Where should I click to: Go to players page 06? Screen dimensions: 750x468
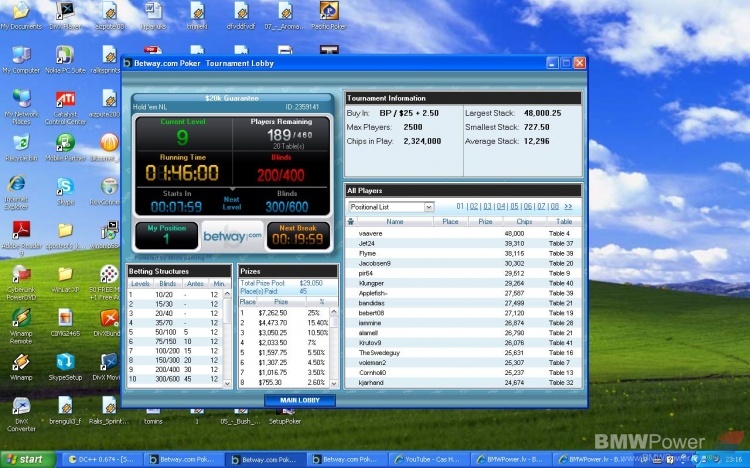tap(527, 206)
